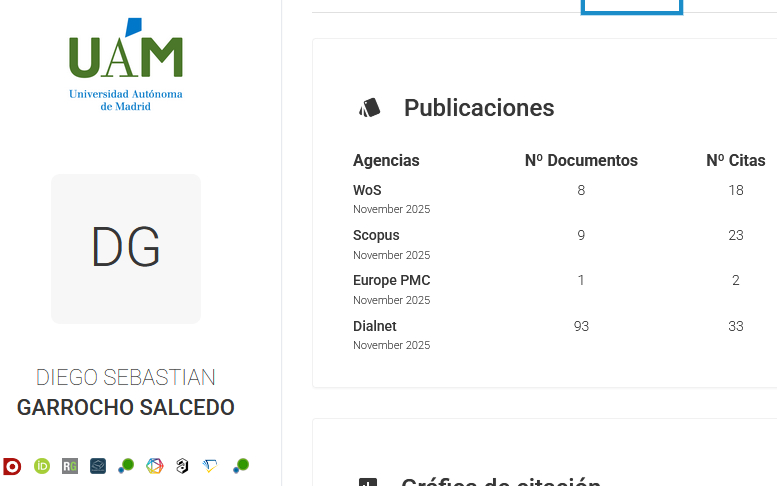The height and width of the screenshot is (486, 777).
Task: Open the WoS agency entry
Action: (367, 190)
